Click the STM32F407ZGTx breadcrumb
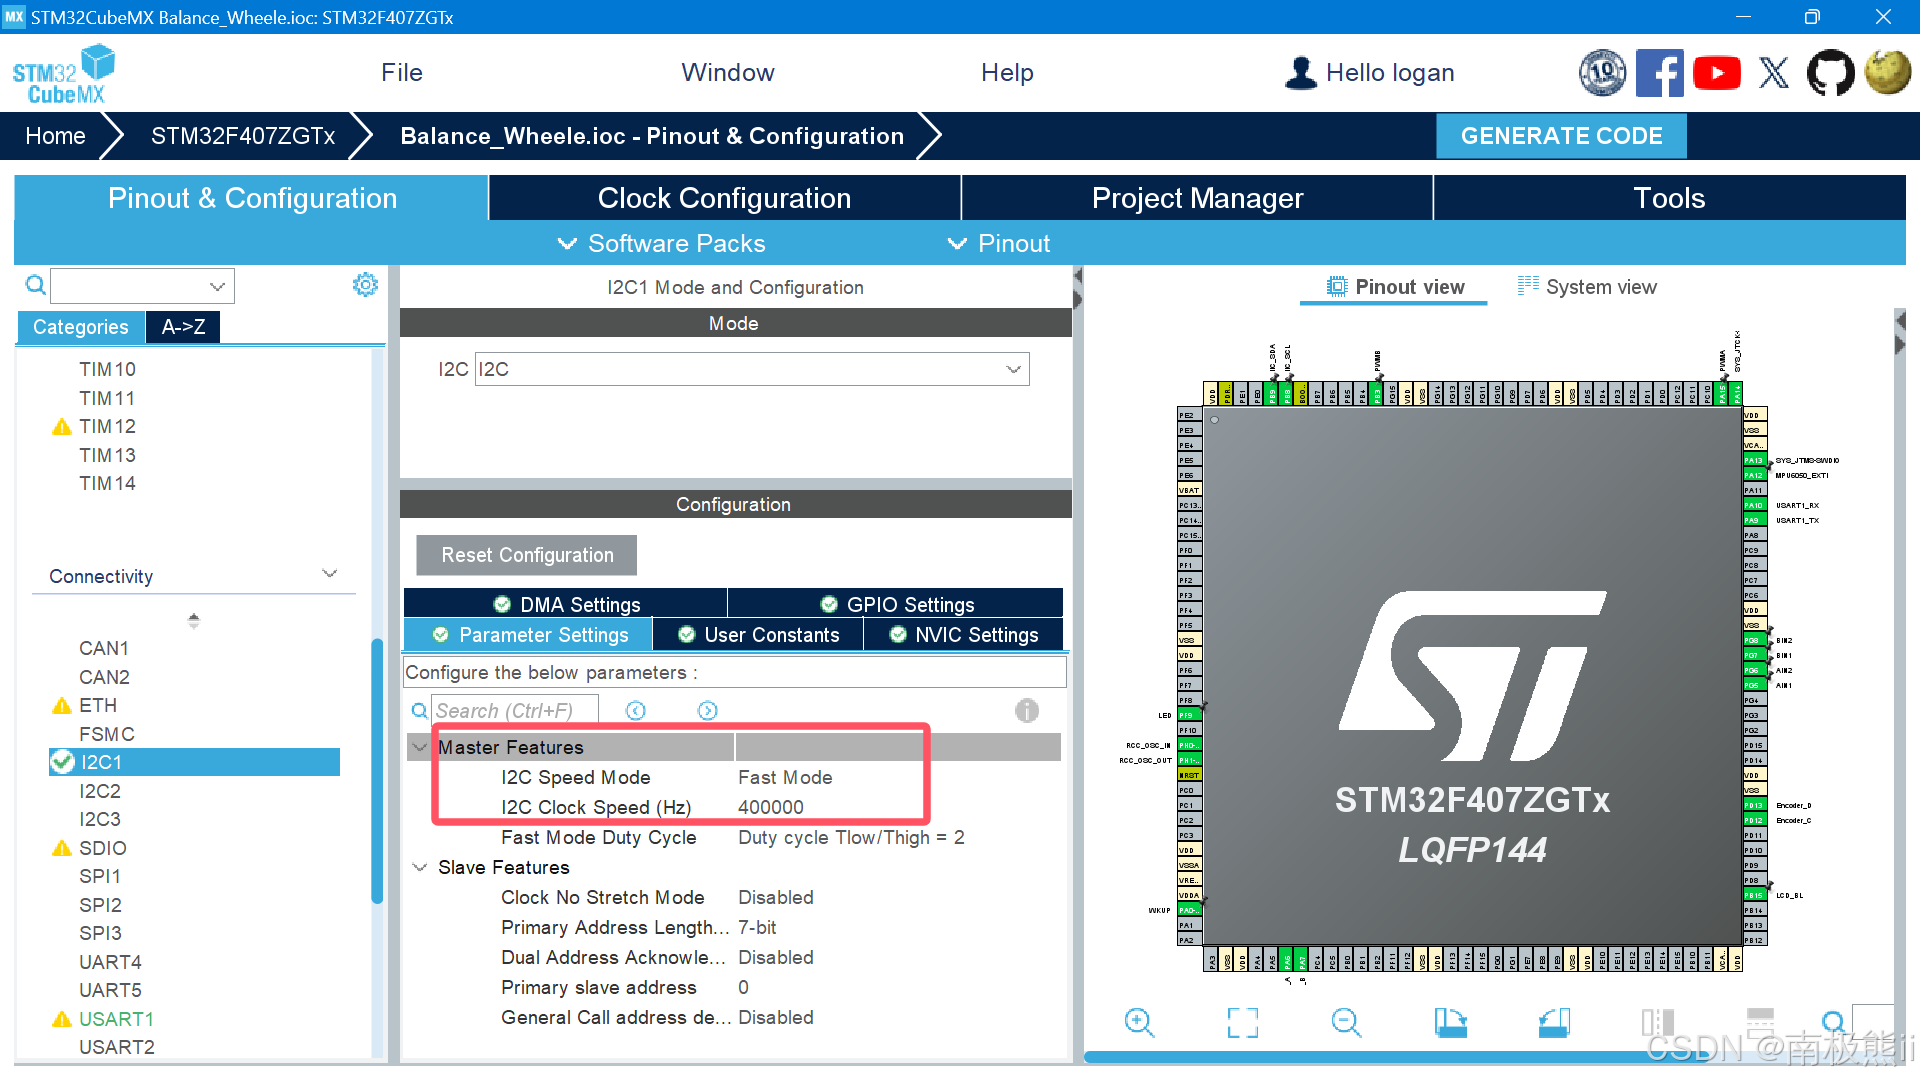This screenshot has width=1920, height=1080. (243, 136)
